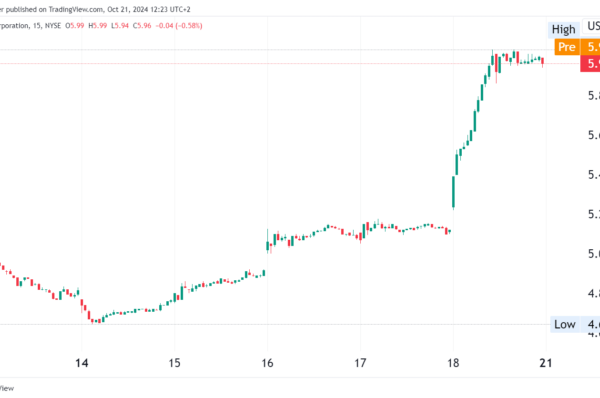Open the US currency selector box

pyautogui.click(x=591, y=26)
